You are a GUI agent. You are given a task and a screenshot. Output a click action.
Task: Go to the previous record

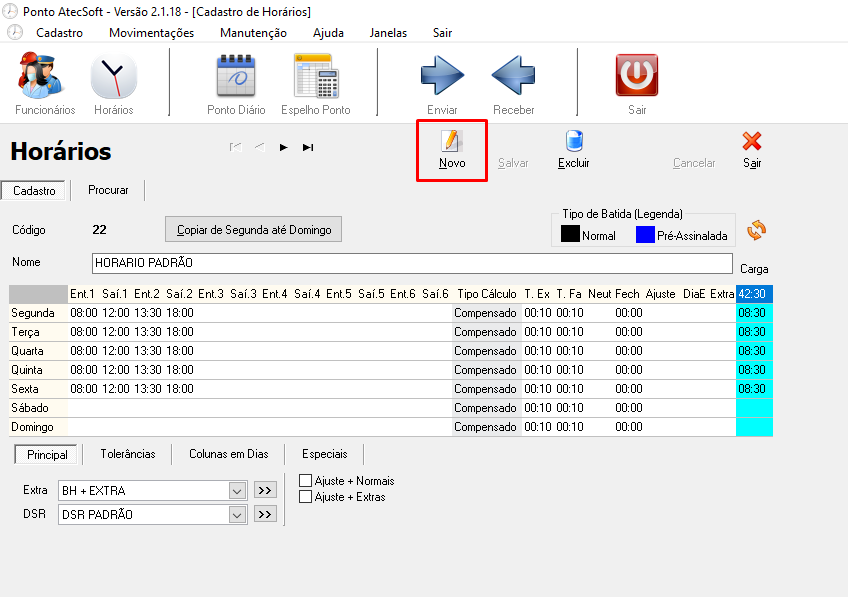point(260,147)
